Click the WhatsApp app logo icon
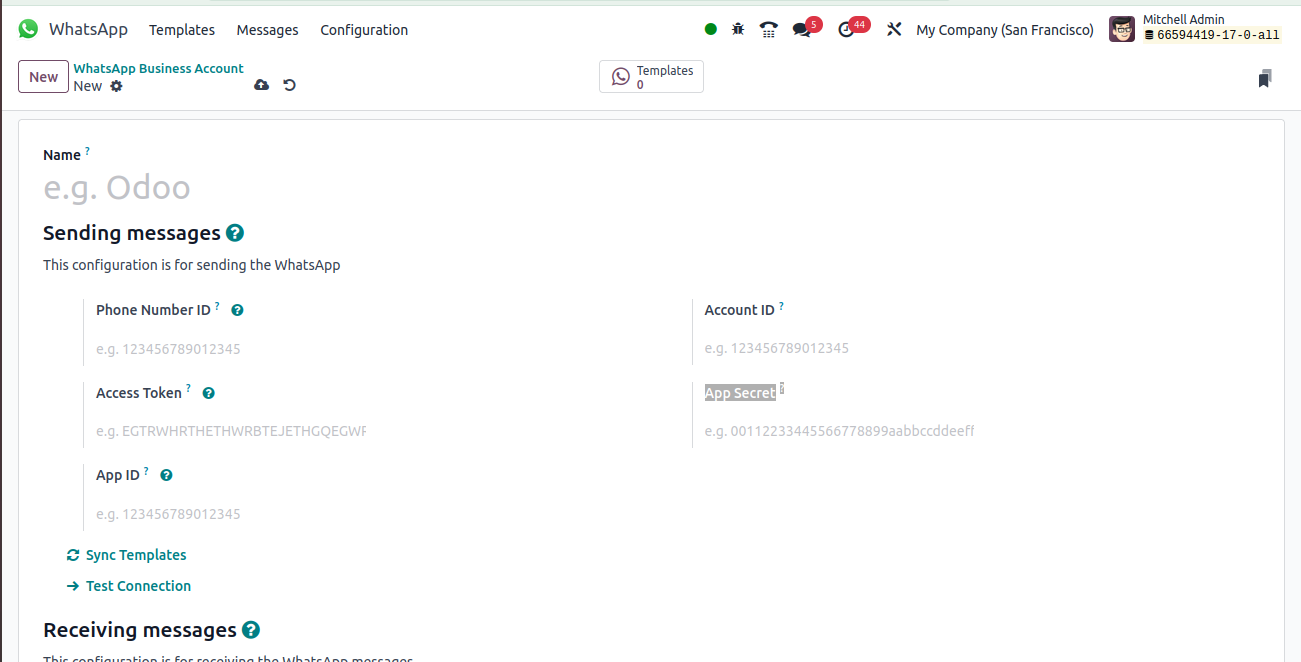Viewport: 1301px width, 662px height. 28,29
